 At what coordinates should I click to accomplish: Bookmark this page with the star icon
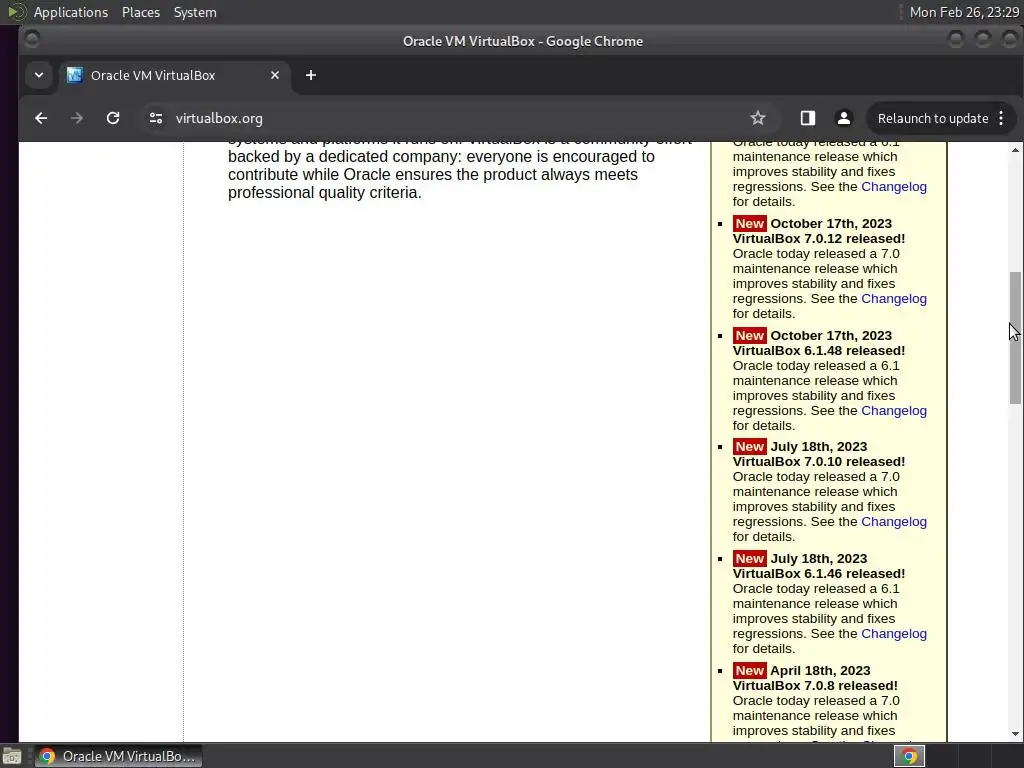pyautogui.click(x=758, y=118)
